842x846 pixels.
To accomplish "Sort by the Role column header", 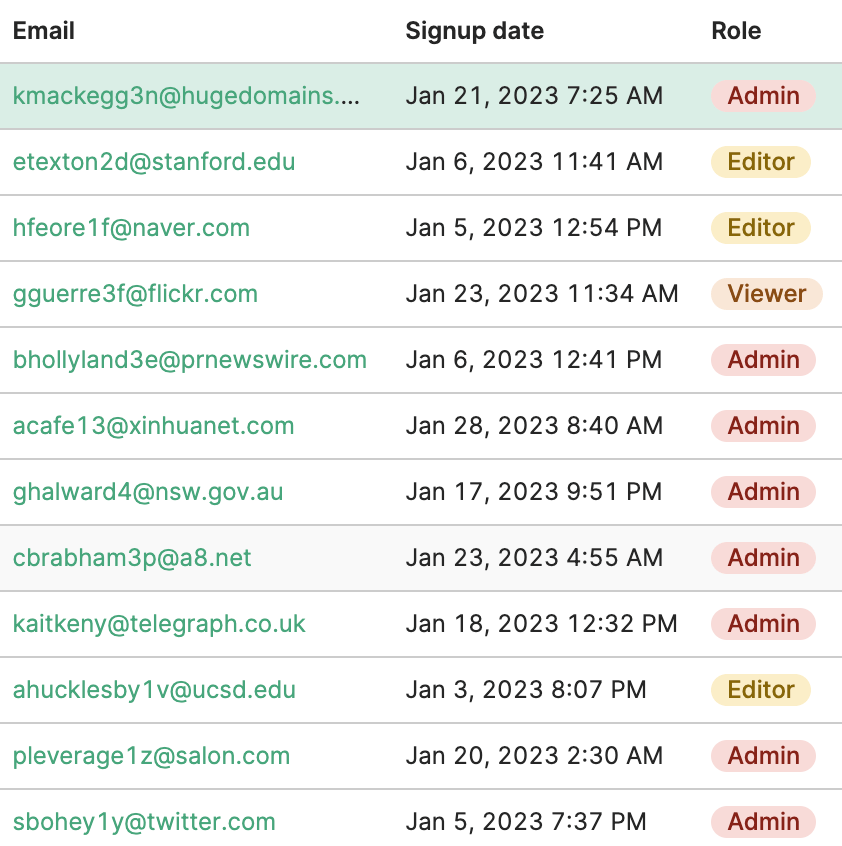I will point(736,31).
